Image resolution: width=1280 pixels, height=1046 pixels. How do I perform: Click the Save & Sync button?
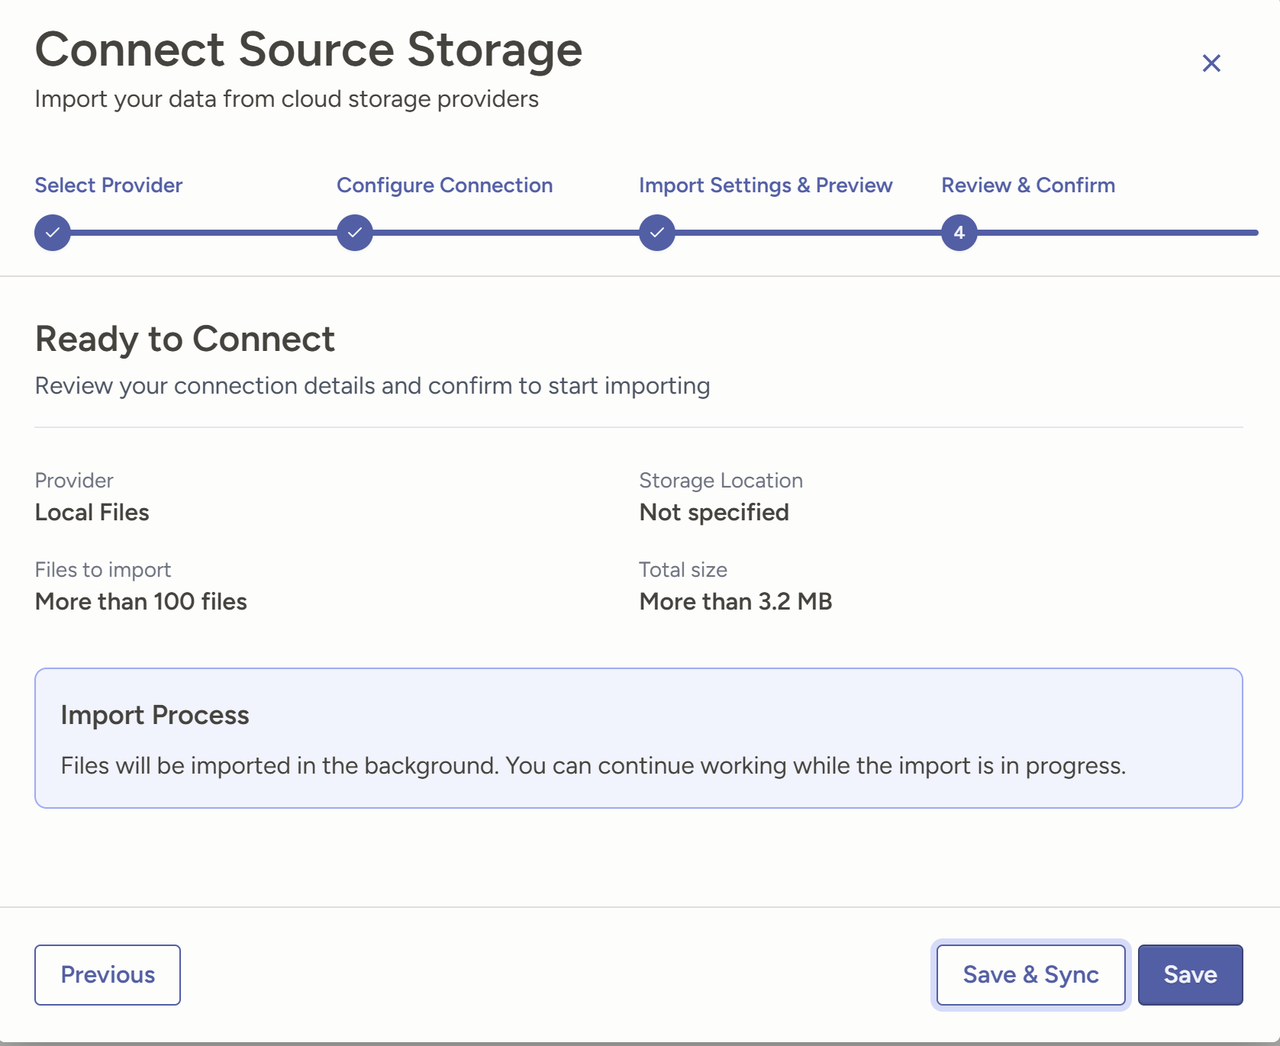click(1030, 975)
